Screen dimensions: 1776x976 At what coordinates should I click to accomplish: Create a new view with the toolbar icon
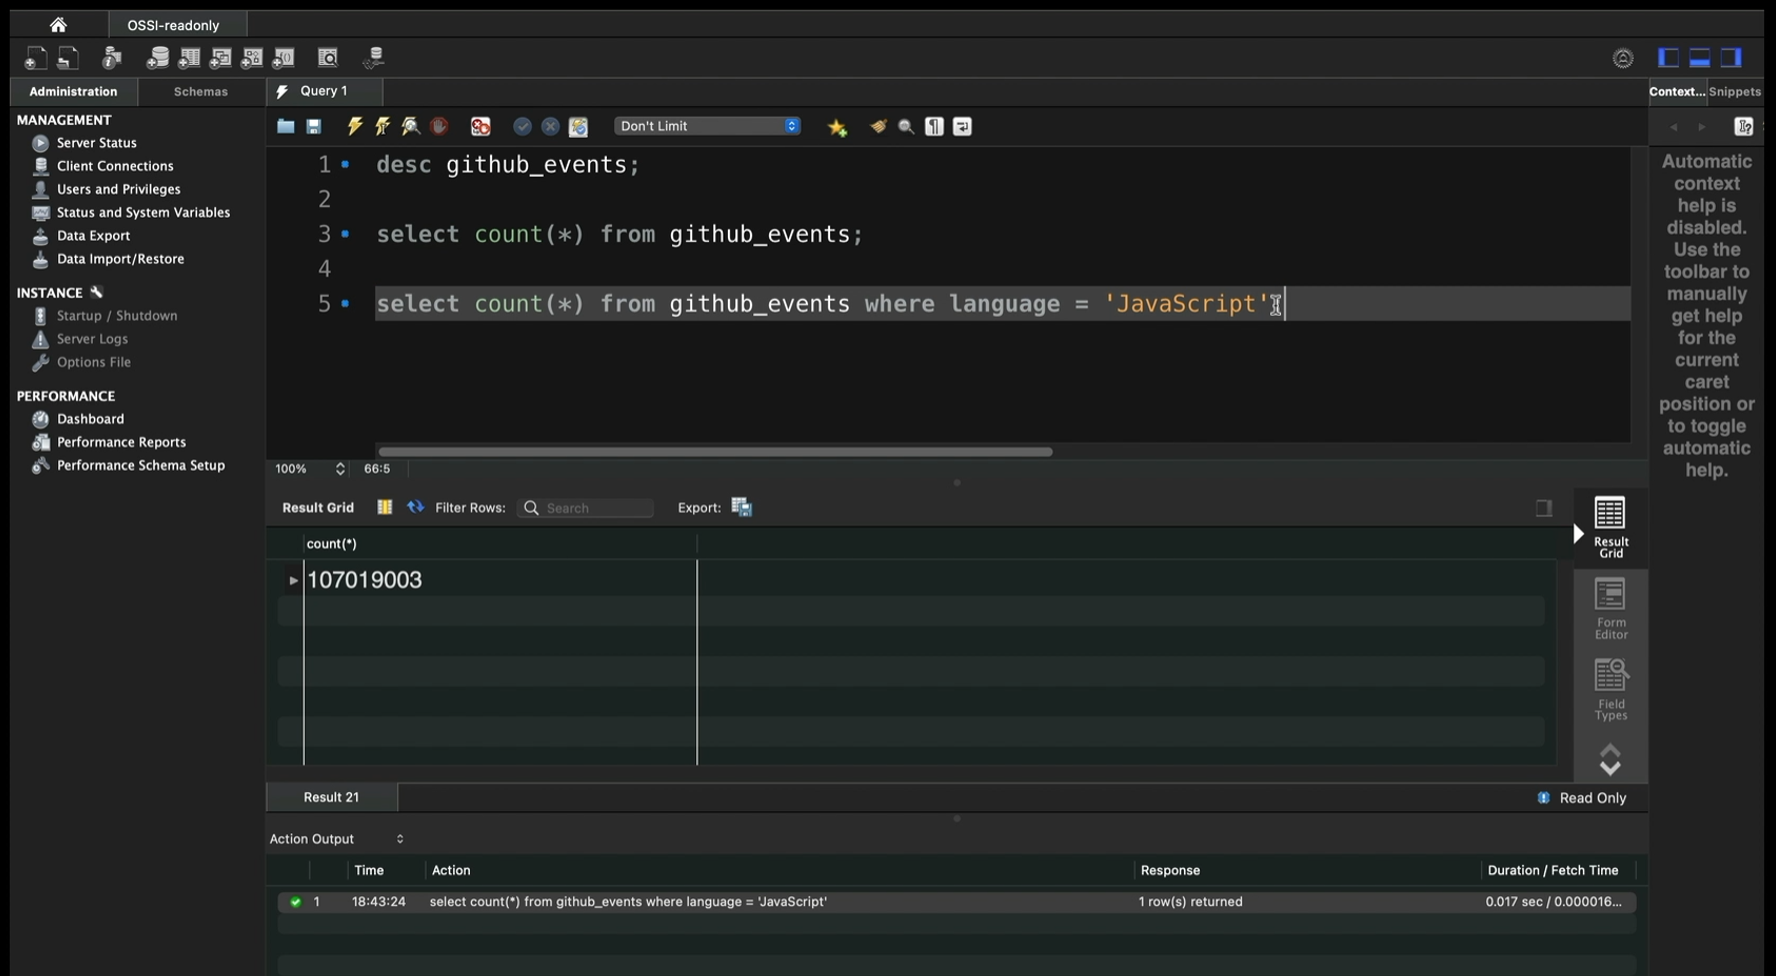pos(221,58)
